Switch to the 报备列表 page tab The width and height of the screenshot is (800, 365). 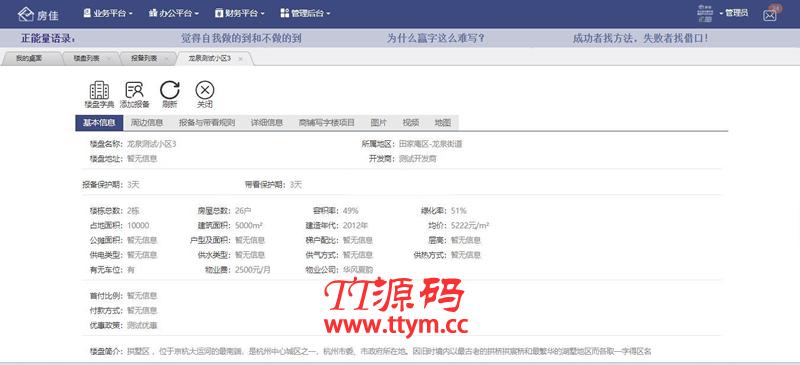144,59
